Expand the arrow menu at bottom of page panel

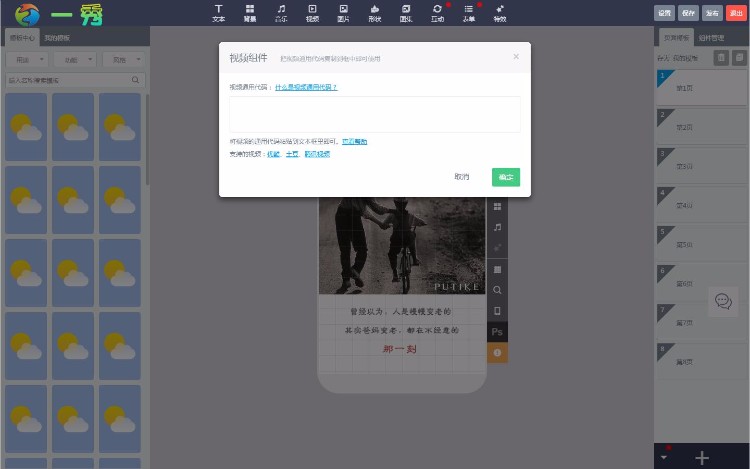tap(663, 458)
